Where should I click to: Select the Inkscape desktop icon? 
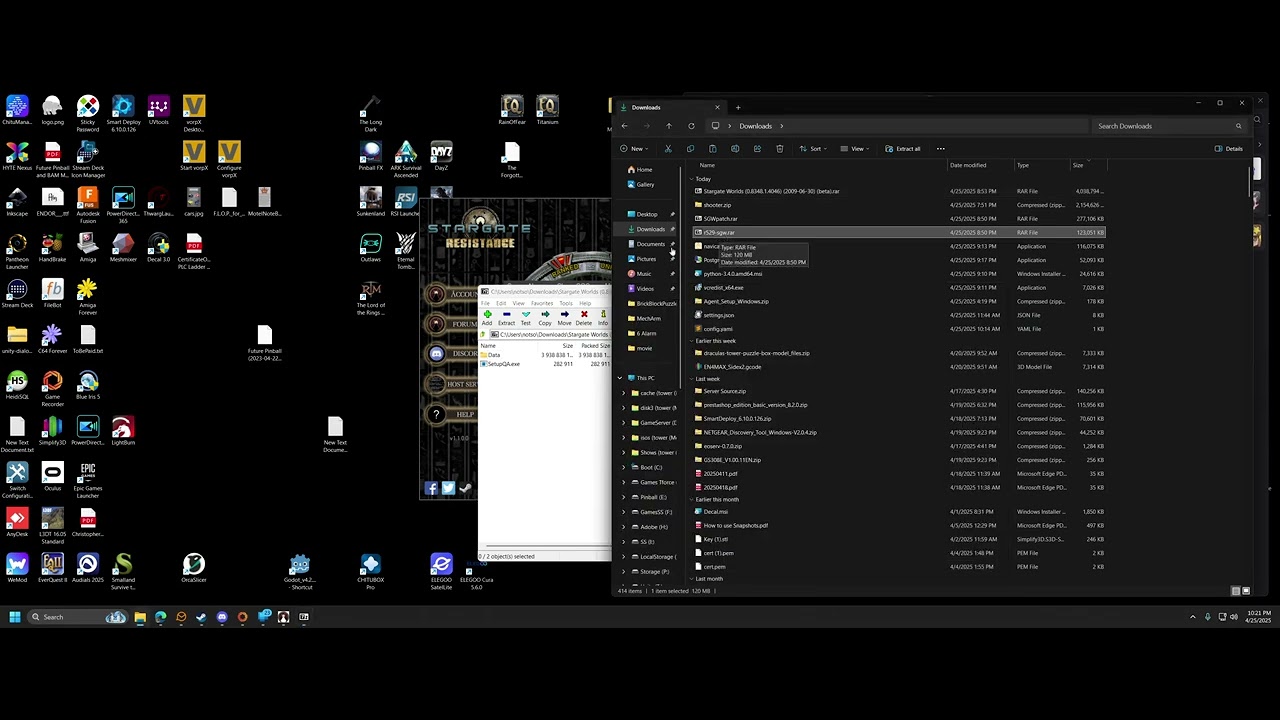coord(17,202)
